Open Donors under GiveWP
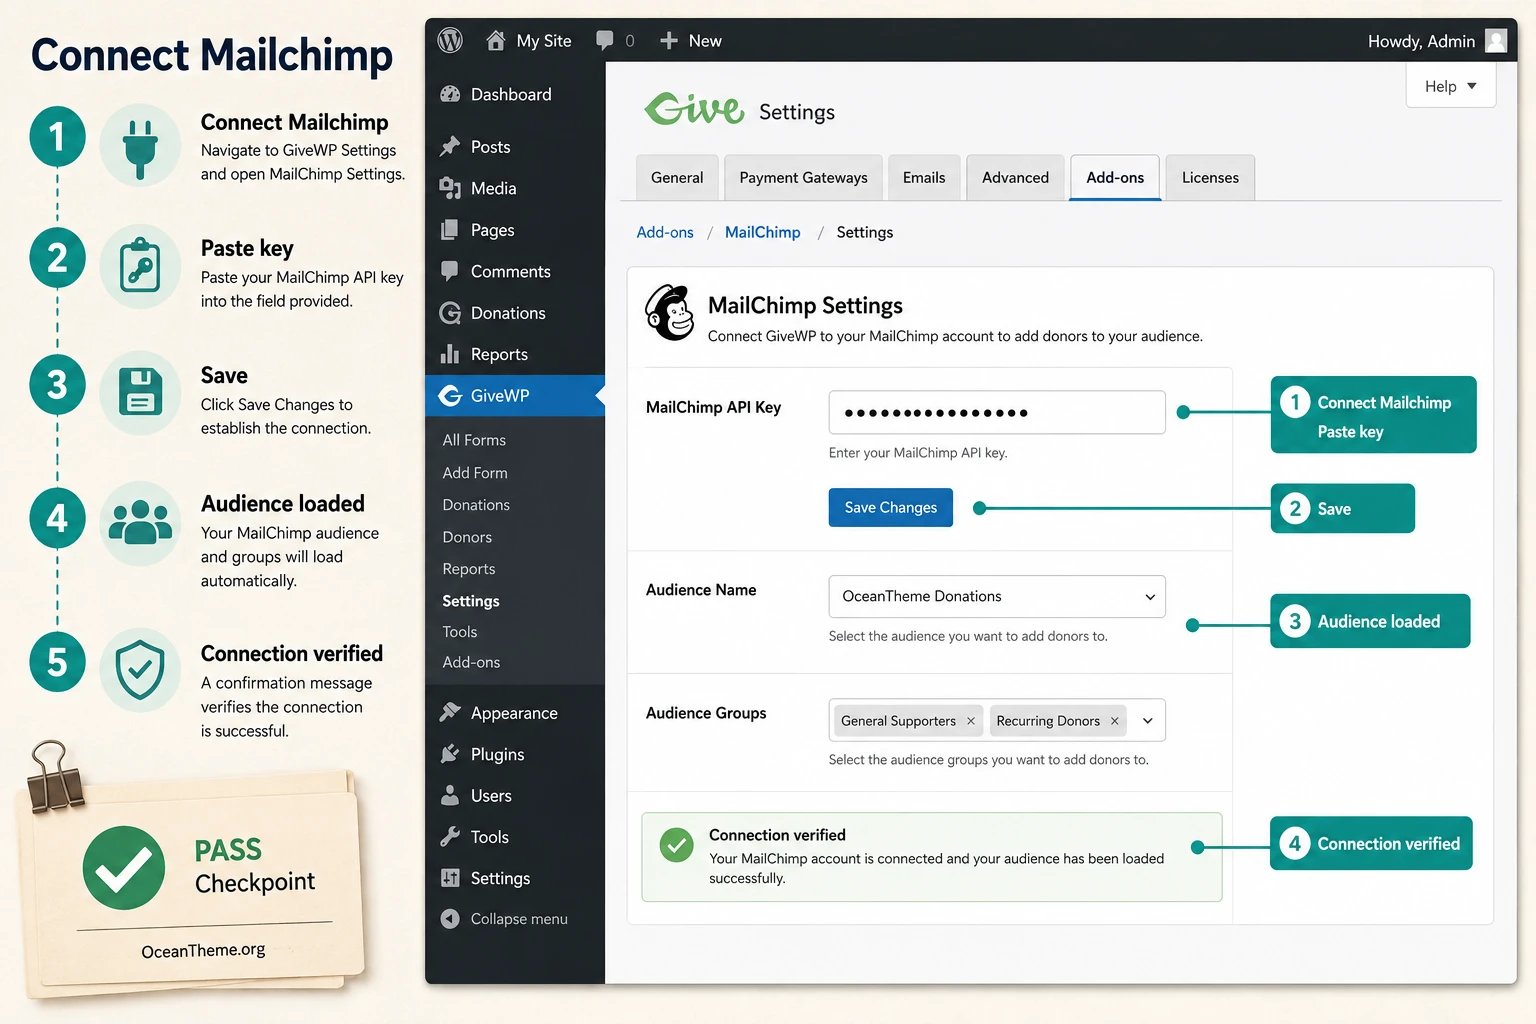This screenshot has height=1024, width=1536. click(x=467, y=537)
